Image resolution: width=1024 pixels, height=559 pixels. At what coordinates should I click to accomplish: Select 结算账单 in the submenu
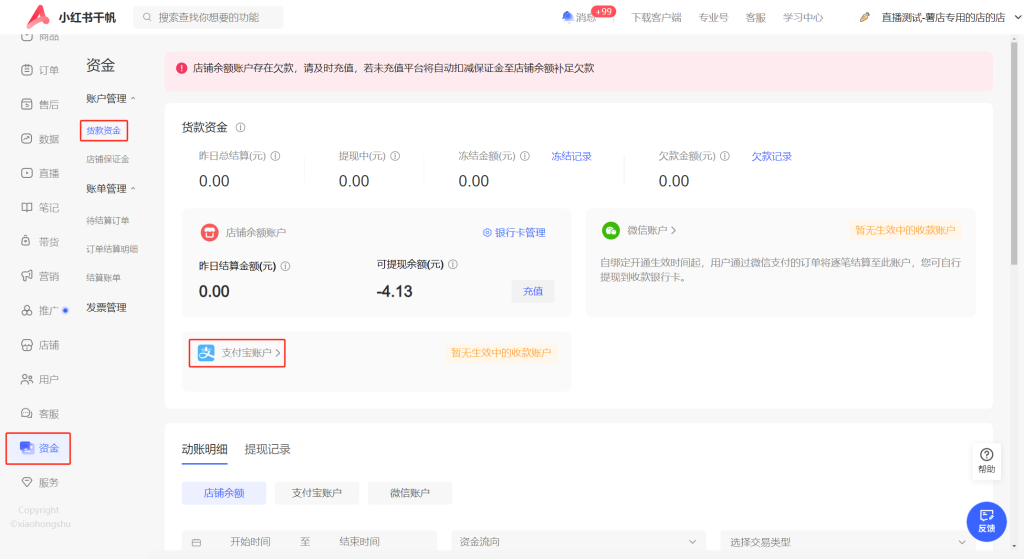click(x=103, y=278)
